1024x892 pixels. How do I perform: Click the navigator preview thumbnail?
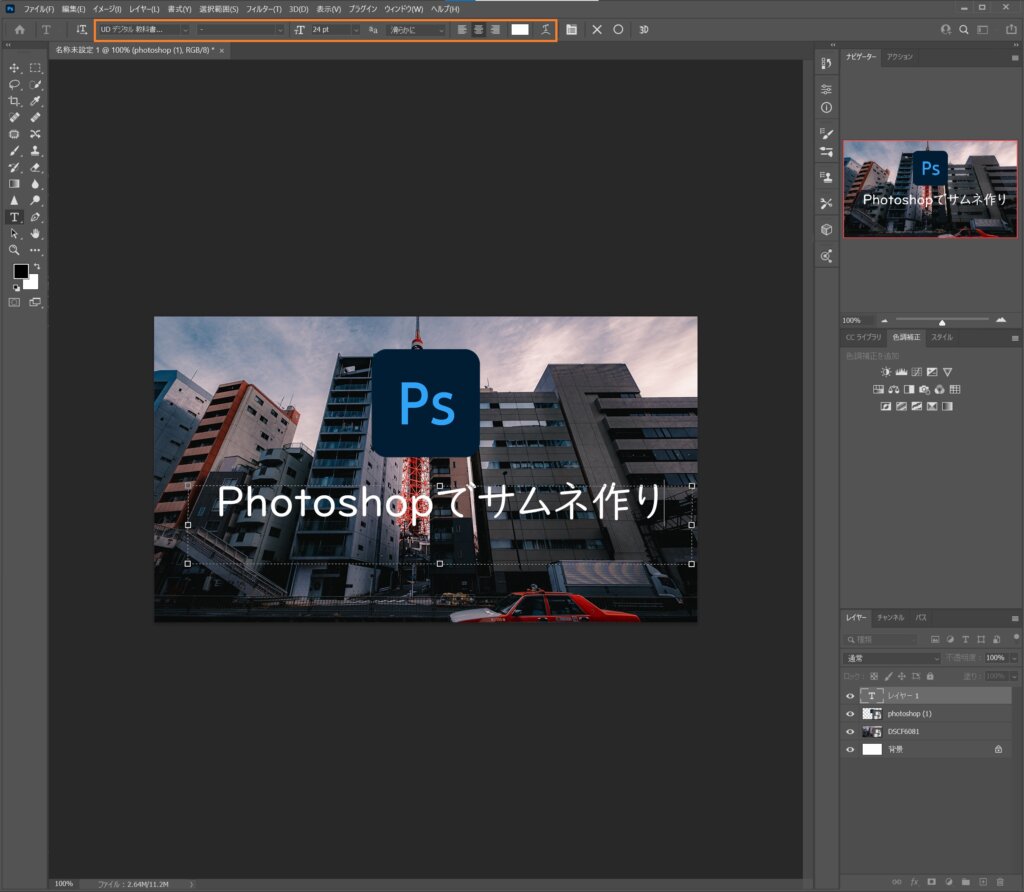[x=930, y=189]
